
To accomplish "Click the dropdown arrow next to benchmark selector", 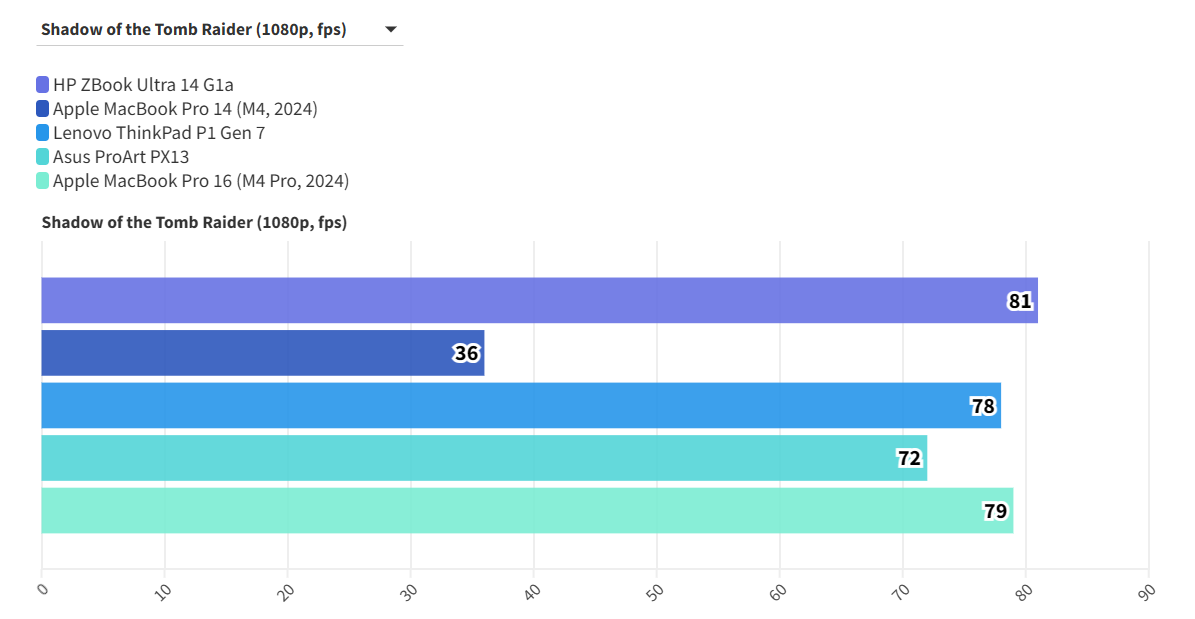I will (391, 30).
